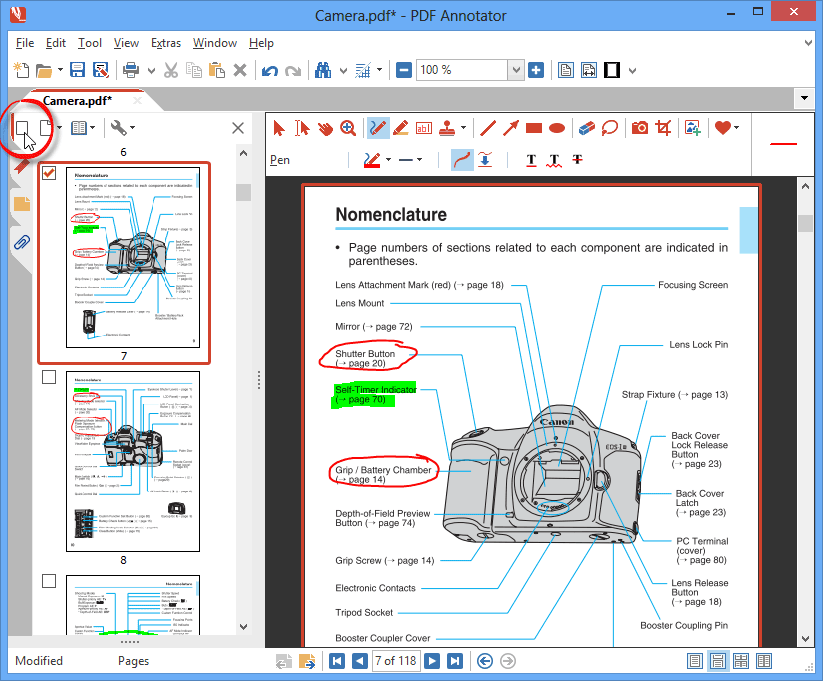This screenshot has height=681, width=823.
Task: Choose the Select arrow tool
Action: point(279,128)
